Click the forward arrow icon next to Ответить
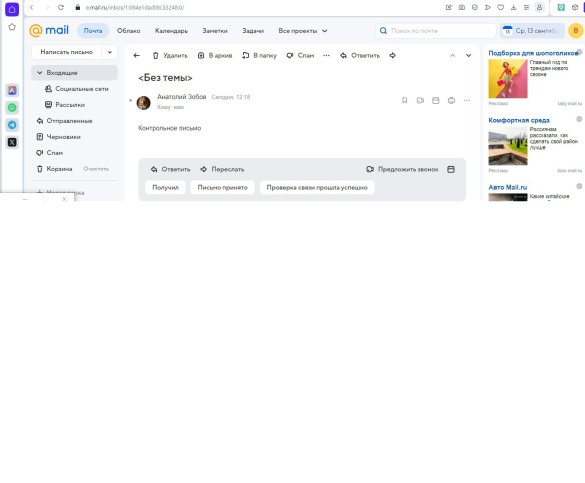Image resolution: width=585 pixels, height=483 pixels. pyautogui.click(x=392, y=56)
